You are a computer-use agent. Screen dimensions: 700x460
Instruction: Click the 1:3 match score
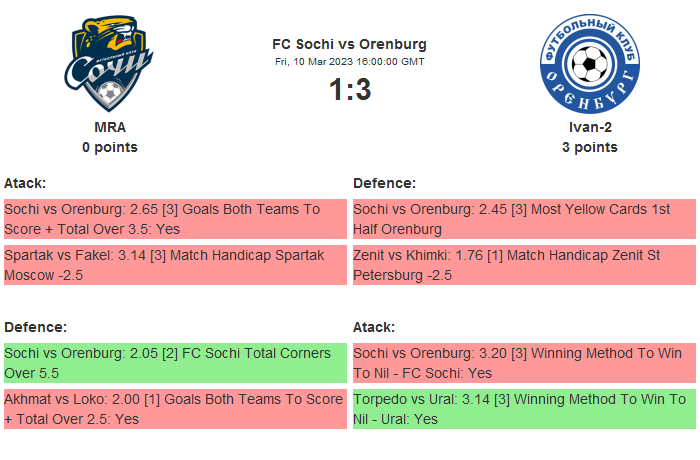click(x=349, y=90)
